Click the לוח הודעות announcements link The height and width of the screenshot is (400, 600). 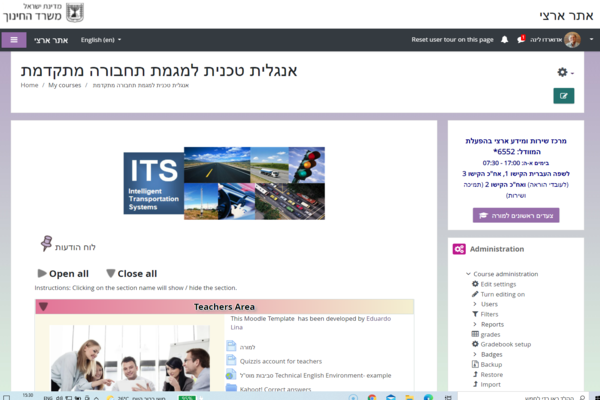point(75,247)
